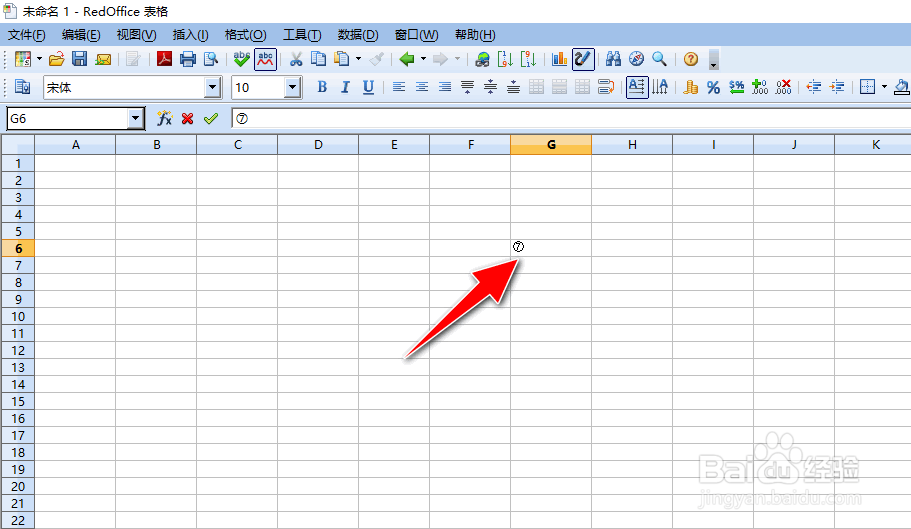Open a file with the folder icon
This screenshot has height=529, width=911.
pos(56,59)
